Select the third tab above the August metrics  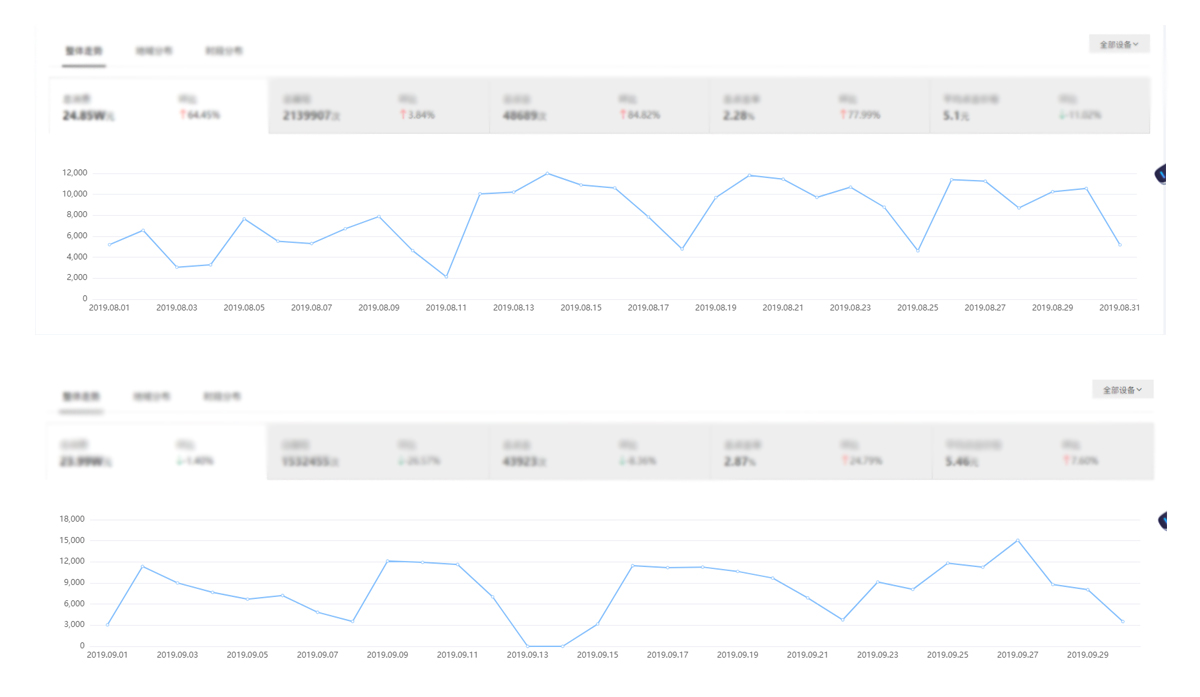(x=224, y=51)
